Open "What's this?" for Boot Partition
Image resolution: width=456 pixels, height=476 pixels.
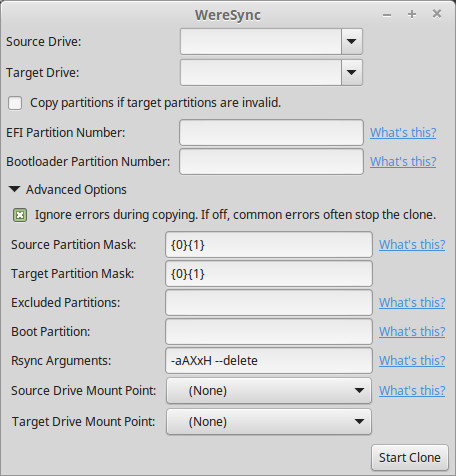(412, 332)
